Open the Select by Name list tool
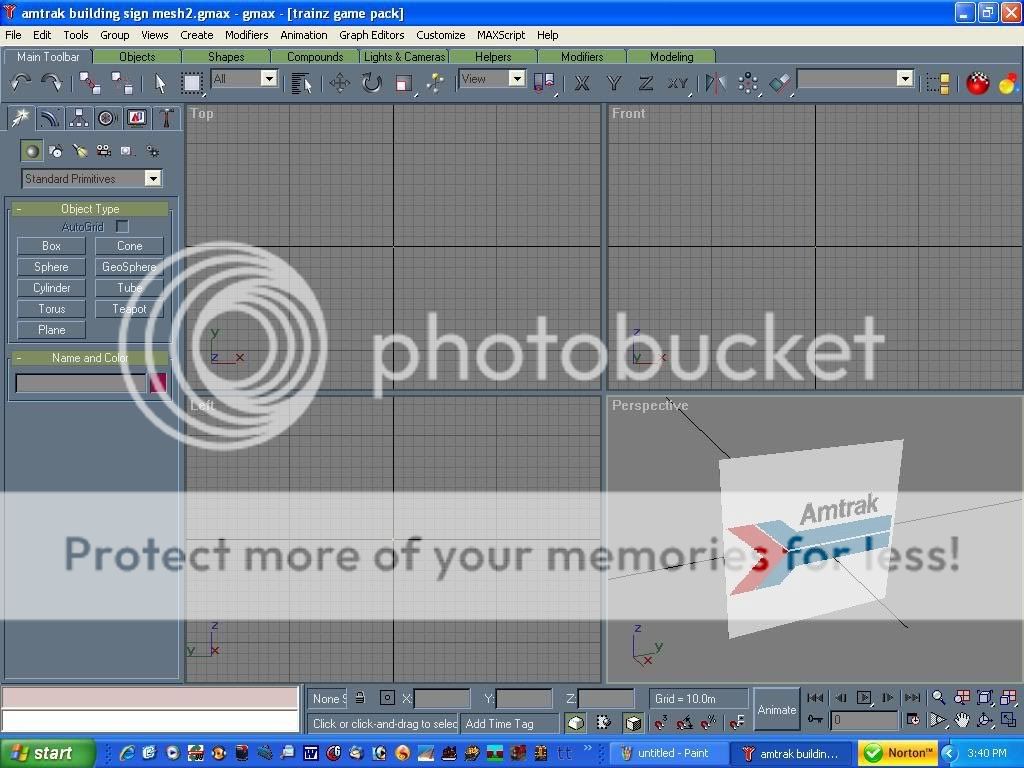 click(x=301, y=83)
